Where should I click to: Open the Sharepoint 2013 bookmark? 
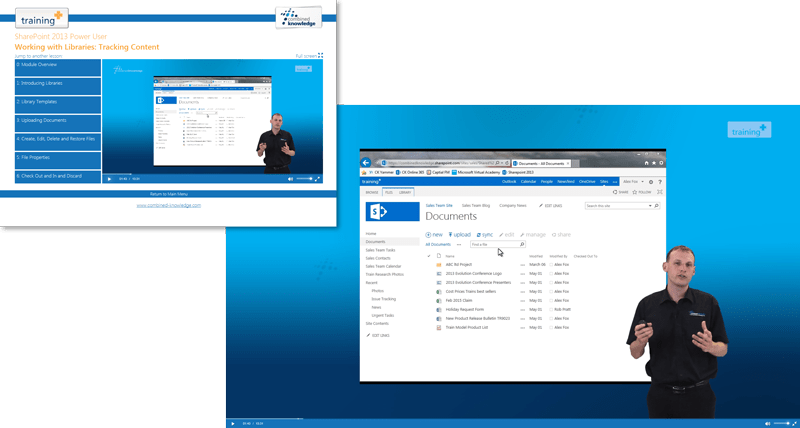(x=517, y=172)
